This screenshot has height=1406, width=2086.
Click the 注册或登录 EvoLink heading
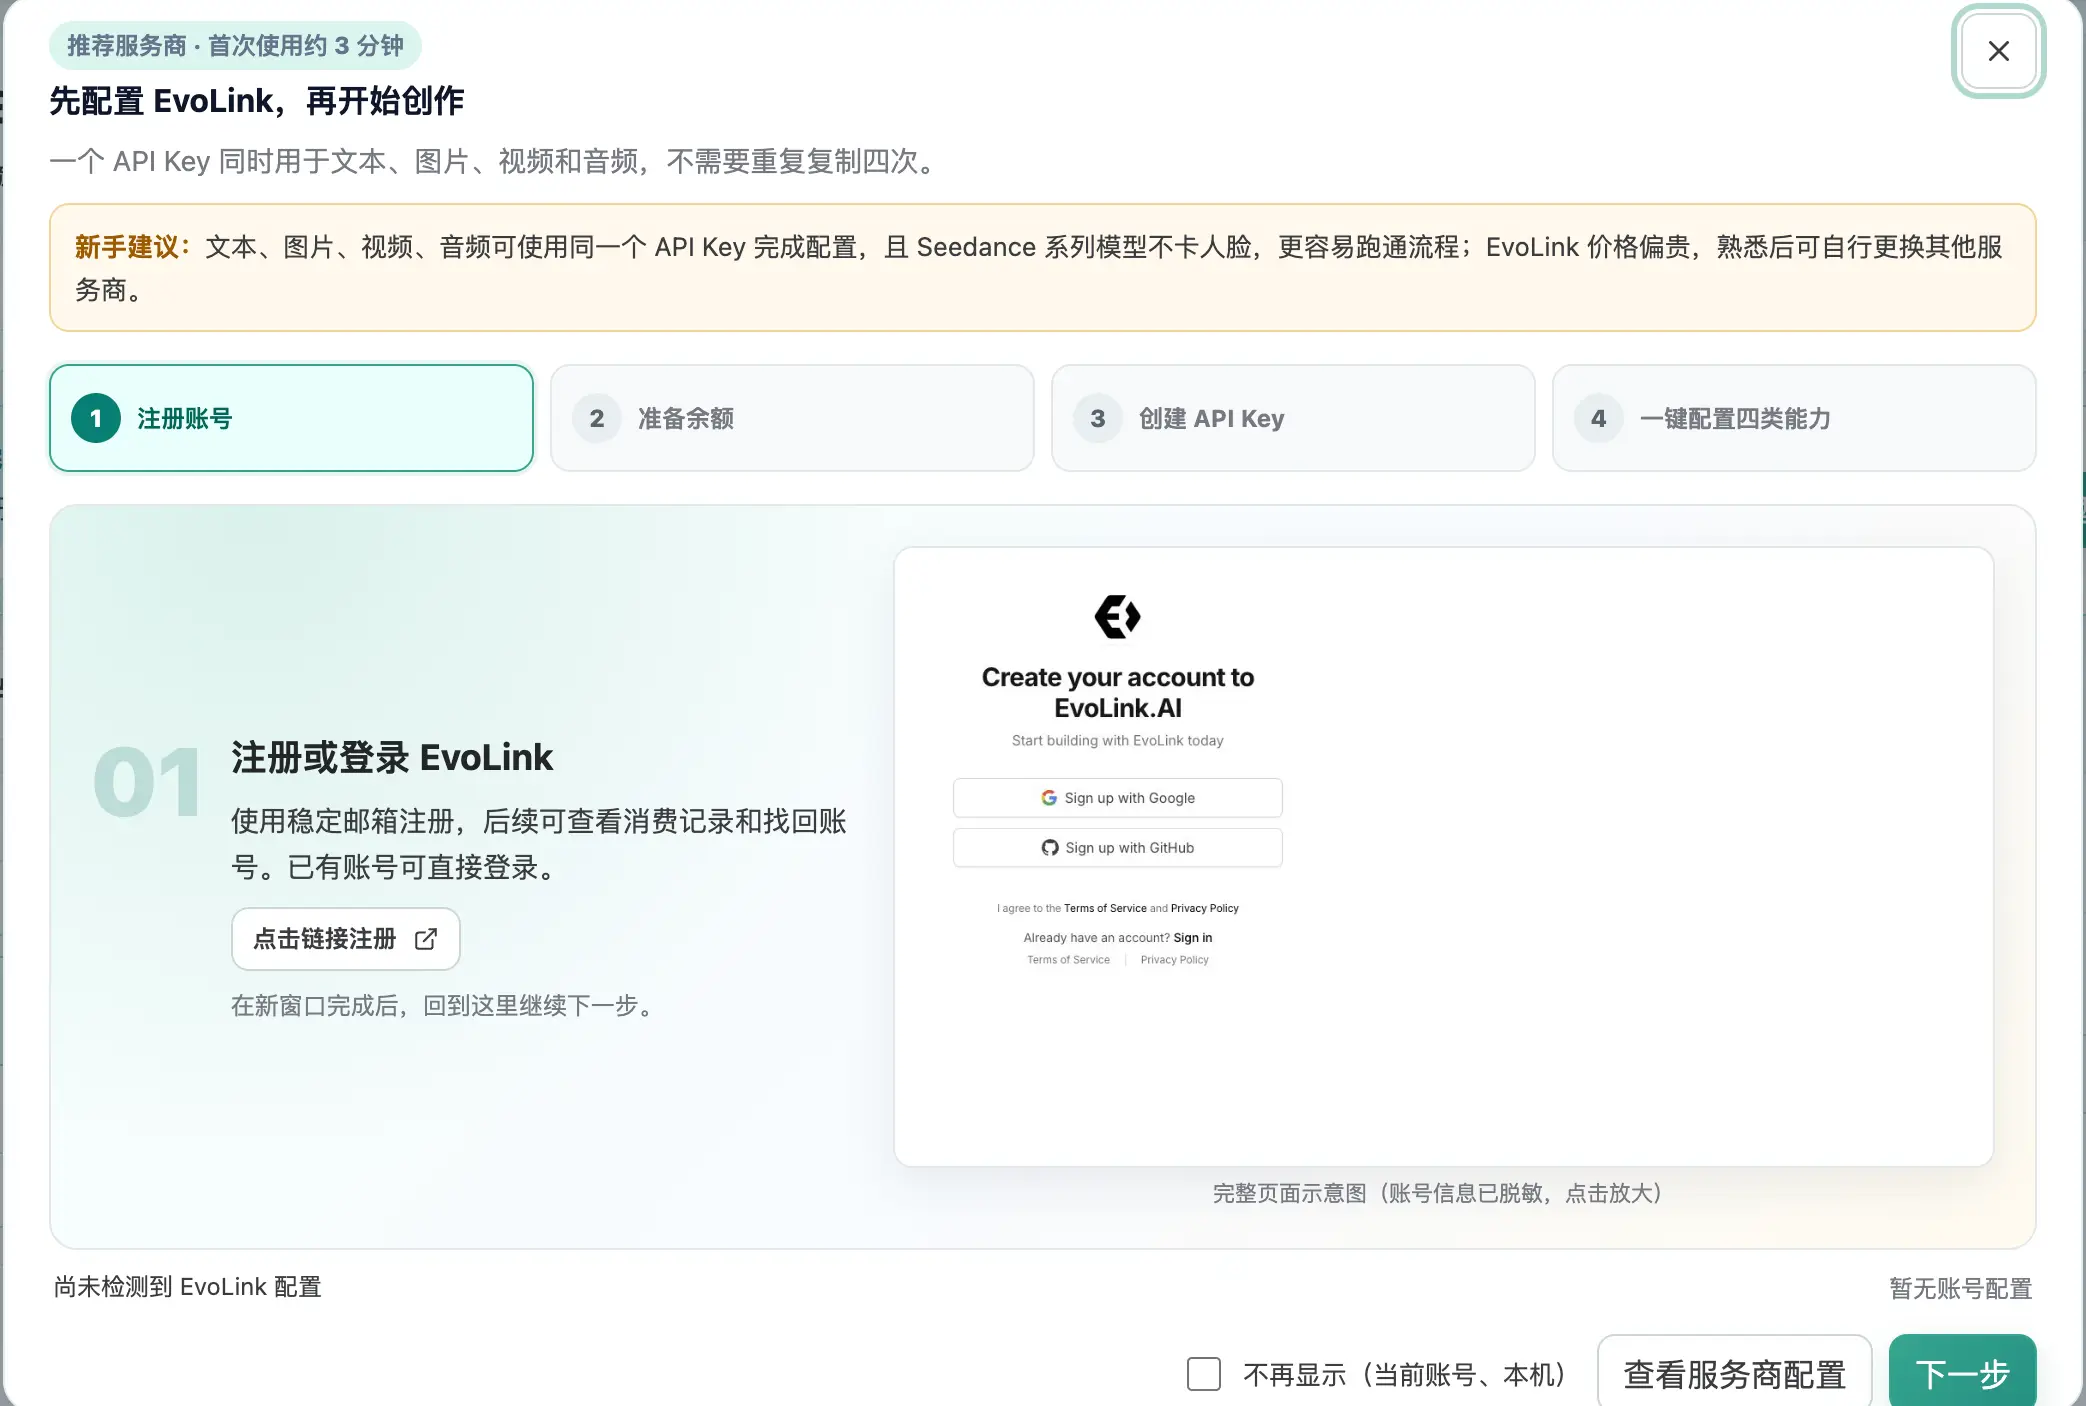coord(392,758)
